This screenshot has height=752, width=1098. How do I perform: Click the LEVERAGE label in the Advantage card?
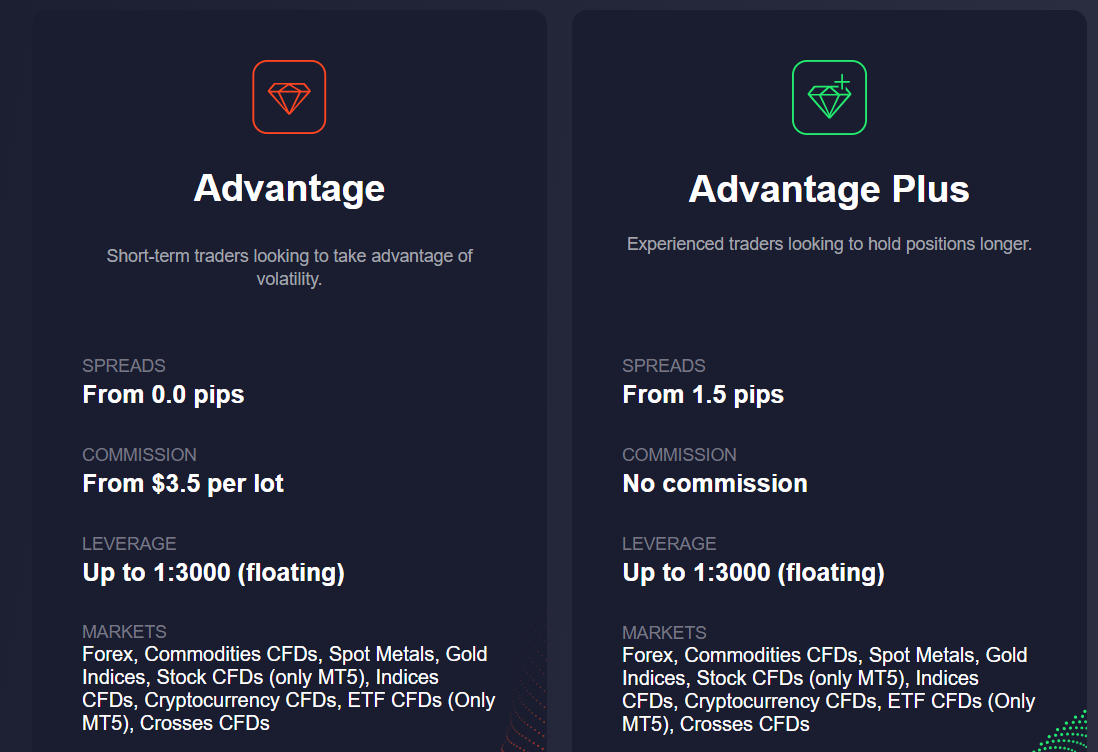(x=129, y=544)
